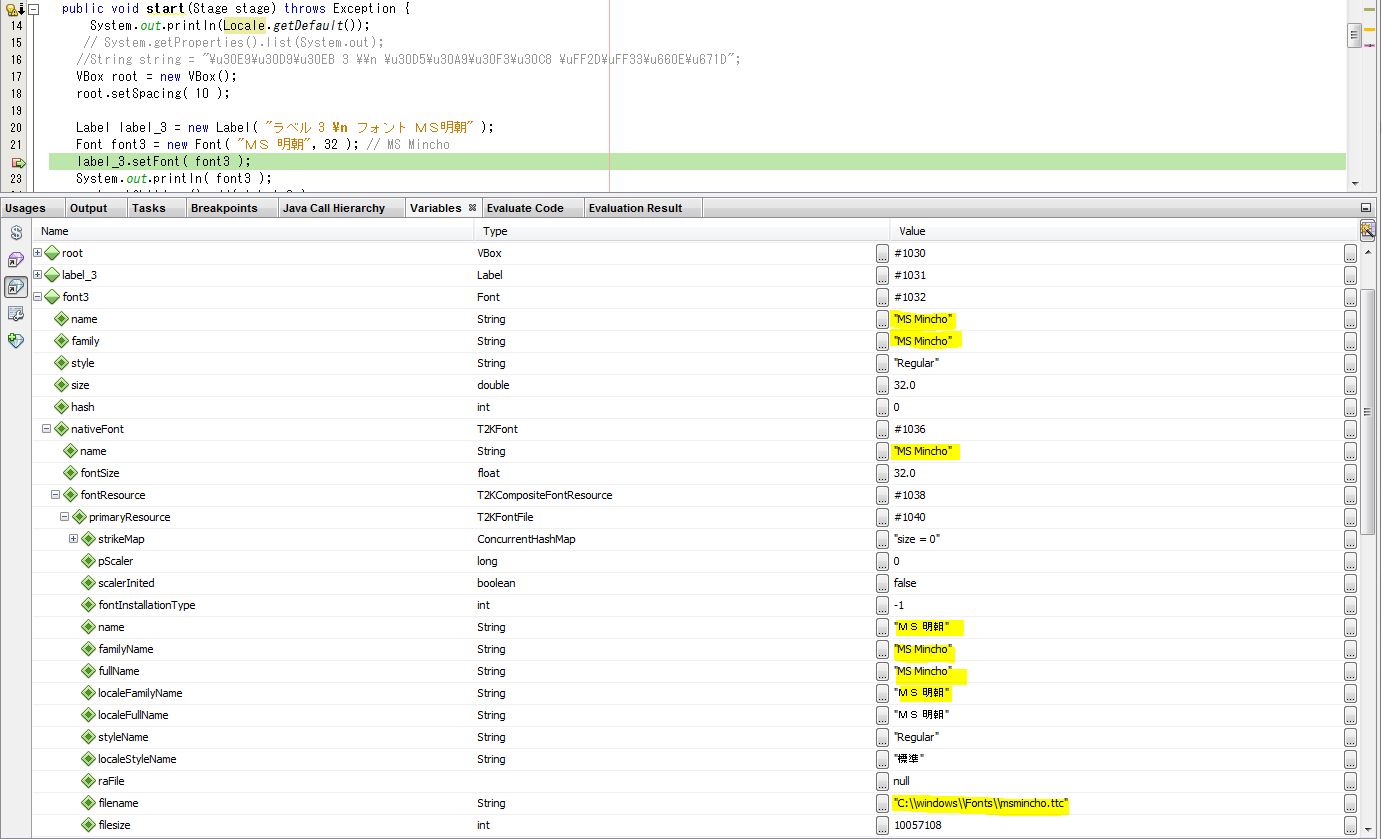The height and width of the screenshot is (839, 1382).
Task: Click the purple diamond icon in Variables sidebar
Action: click(16, 260)
